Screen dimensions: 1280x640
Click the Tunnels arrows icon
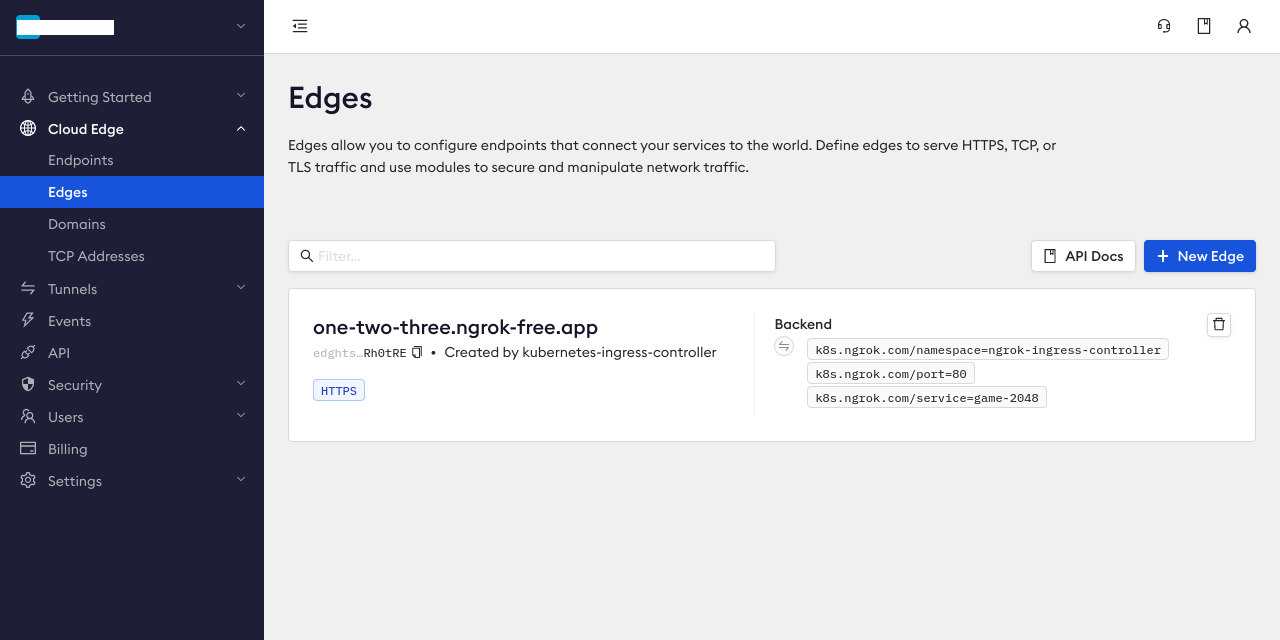[x=28, y=289]
